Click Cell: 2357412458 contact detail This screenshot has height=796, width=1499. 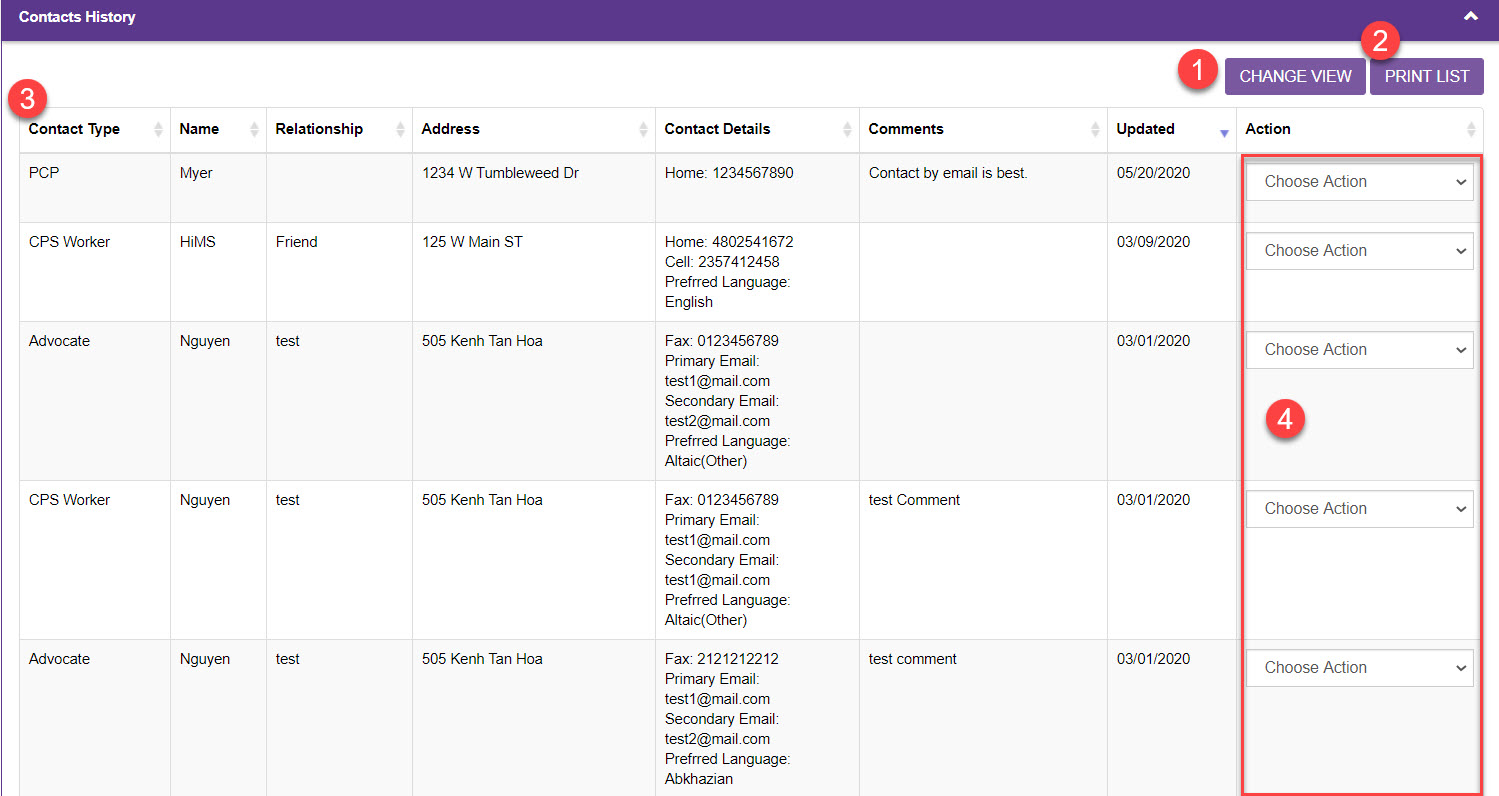click(x=722, y=262)
